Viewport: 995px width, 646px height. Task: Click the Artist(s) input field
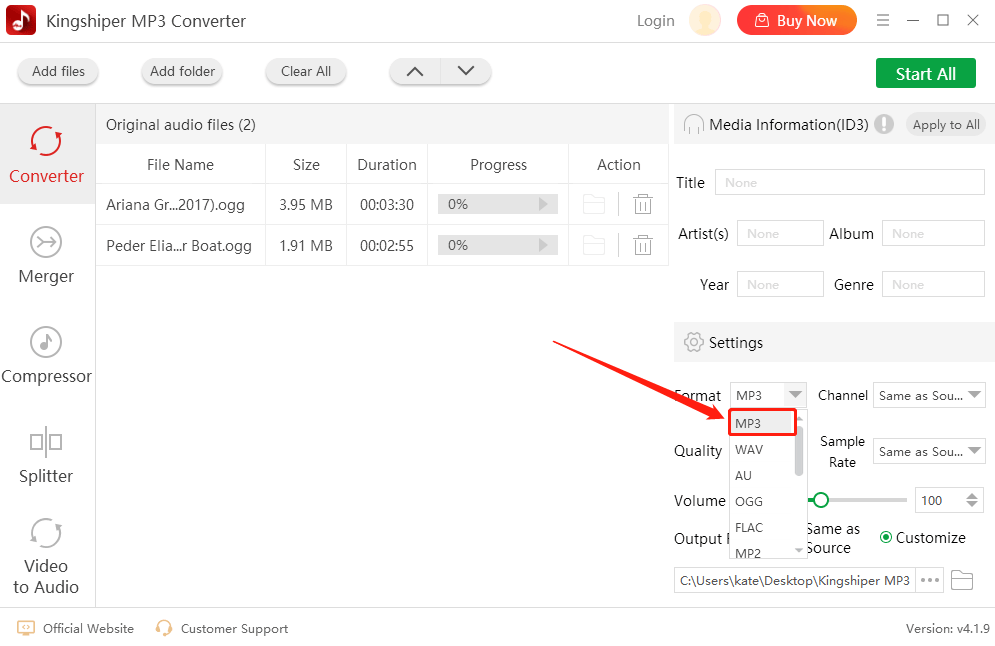pyautogui.click(x=780, y=233)
